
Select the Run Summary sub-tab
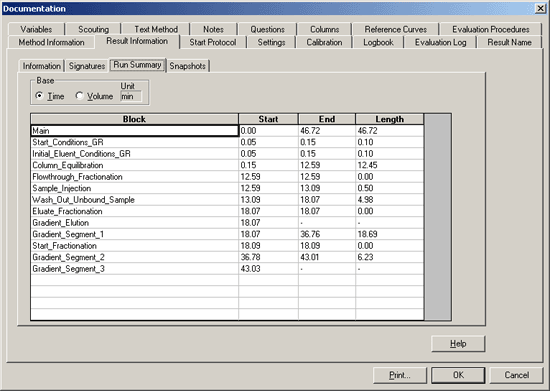pyautogui.click(x=137, y=65)
